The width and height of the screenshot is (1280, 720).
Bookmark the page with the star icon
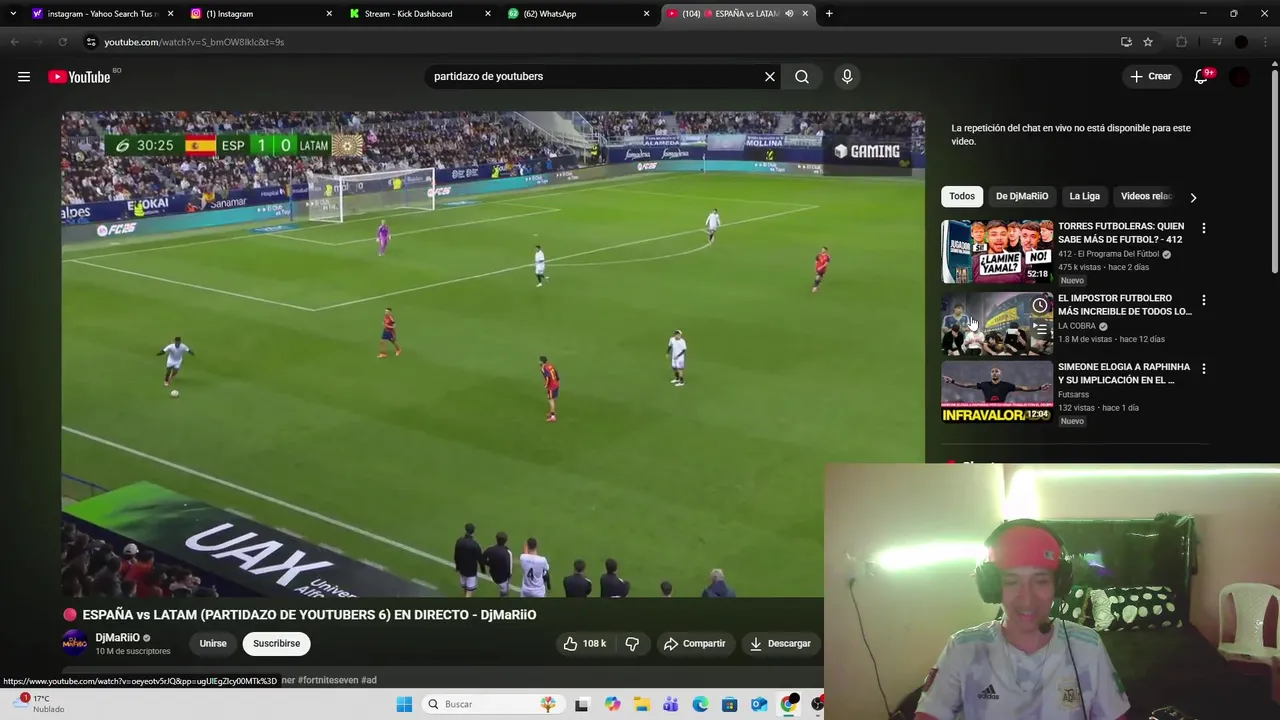click(x=1148, y=42)
